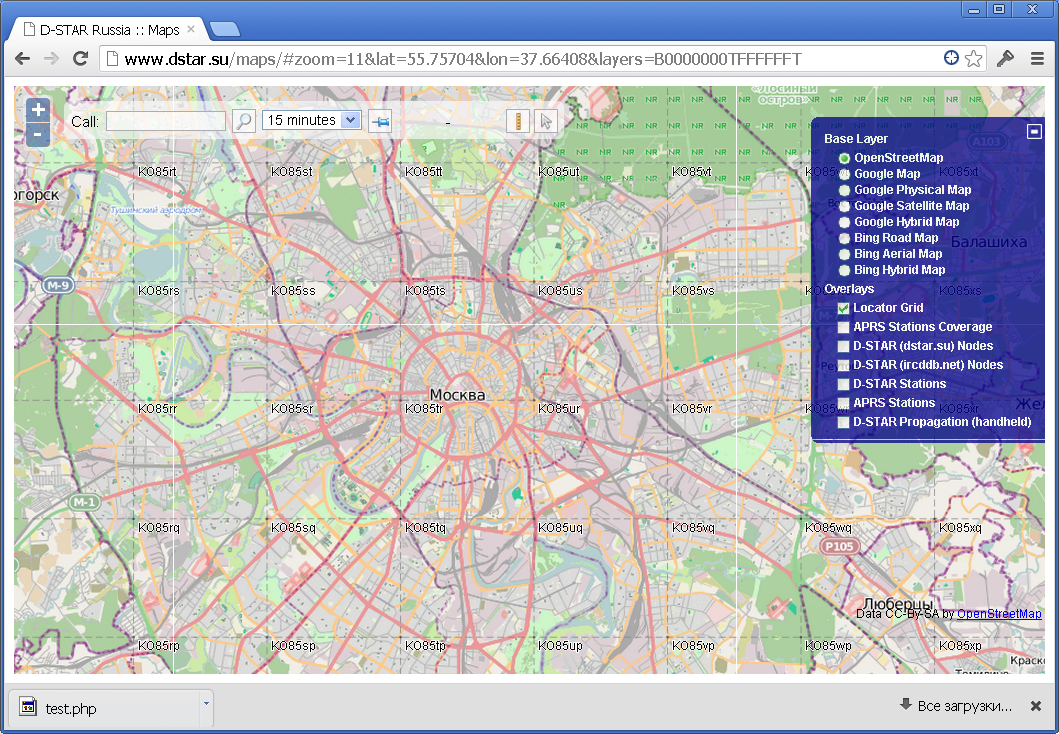Close the D-STAR Russia Maps tab

(191, 29)
